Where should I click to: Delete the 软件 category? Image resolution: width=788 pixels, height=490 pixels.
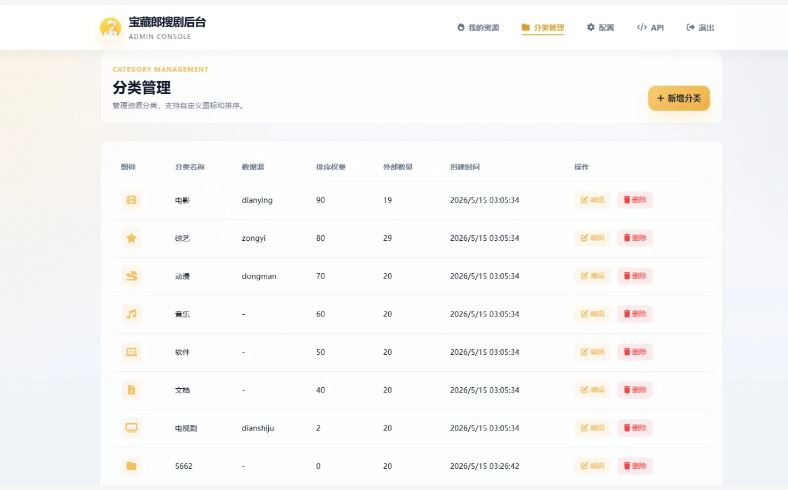click(x=635, y=352)
